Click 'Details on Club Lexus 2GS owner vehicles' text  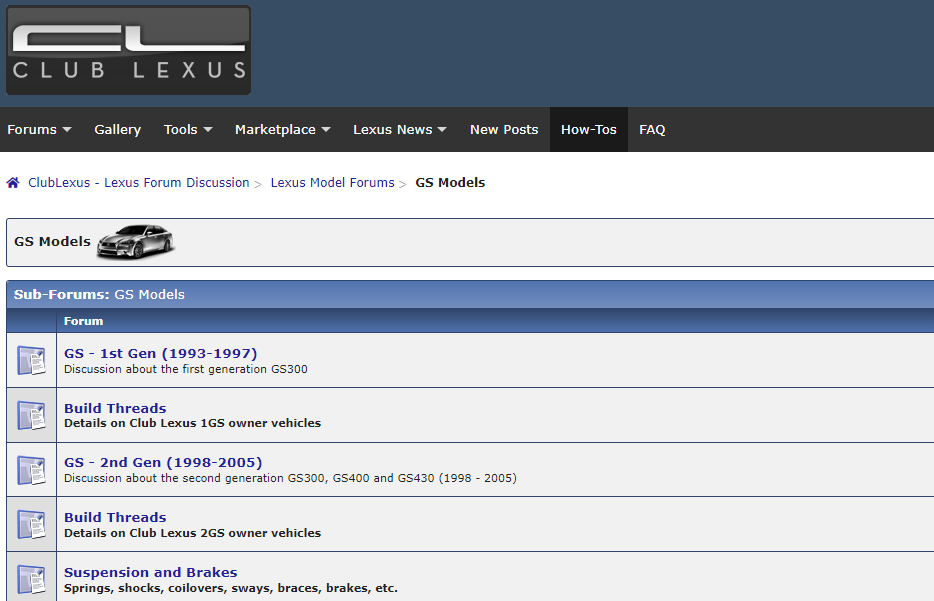(x=192, y=533)
